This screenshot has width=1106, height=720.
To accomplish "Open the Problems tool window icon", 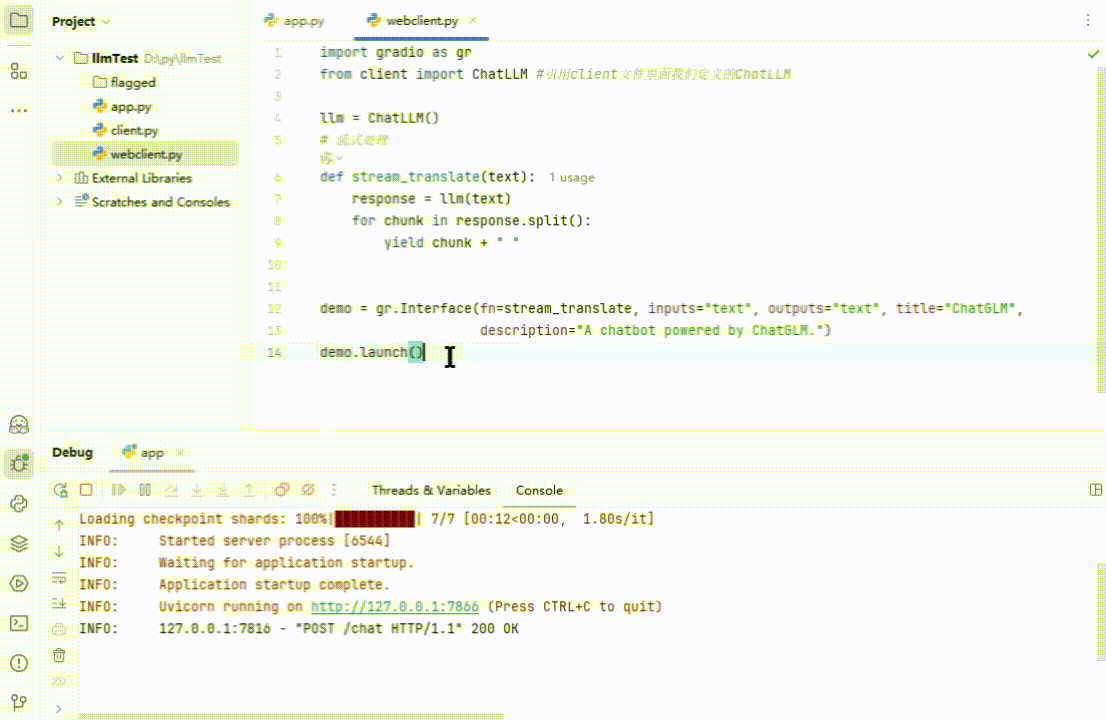I will [x=19, y=663].
